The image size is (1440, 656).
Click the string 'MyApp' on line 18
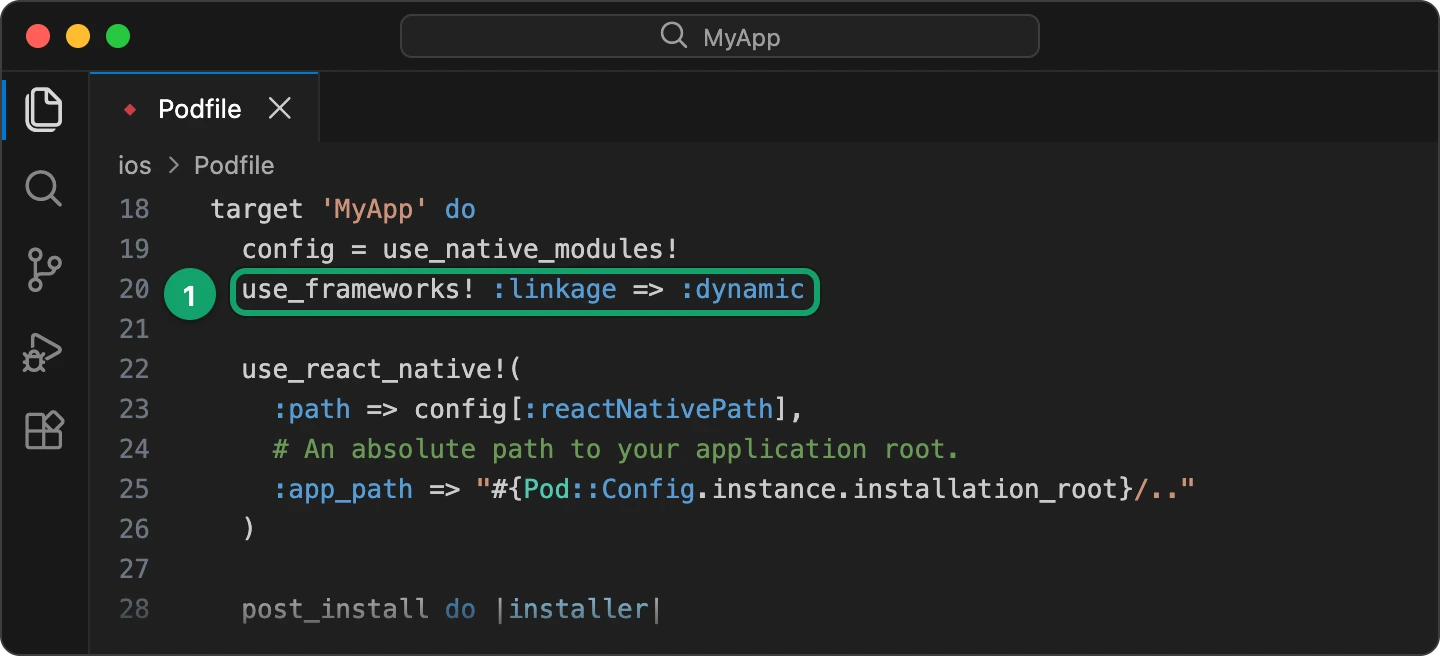[374, 209]
